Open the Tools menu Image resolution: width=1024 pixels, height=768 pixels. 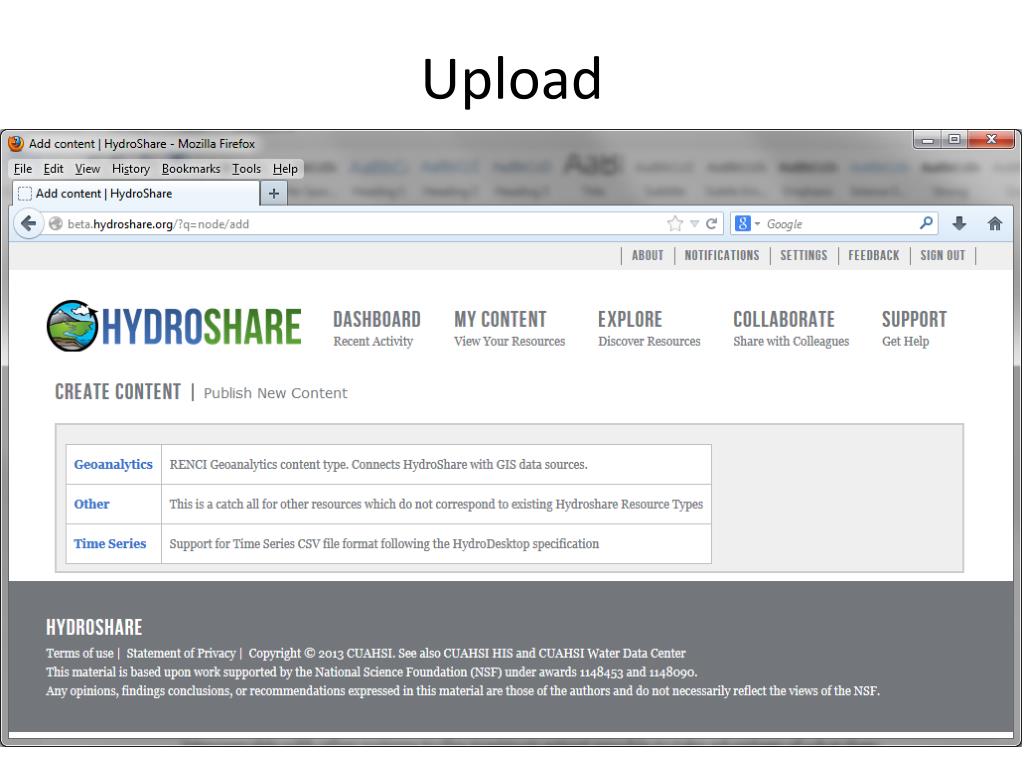246,169
